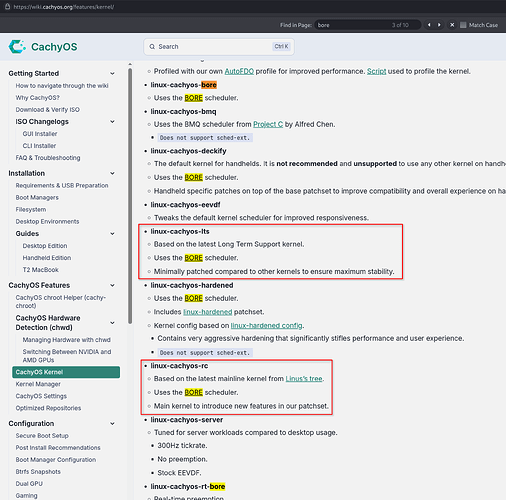Collapse the Configuration section chevron
The height and width of the screenshot is (500, 506).
point(112,424)
